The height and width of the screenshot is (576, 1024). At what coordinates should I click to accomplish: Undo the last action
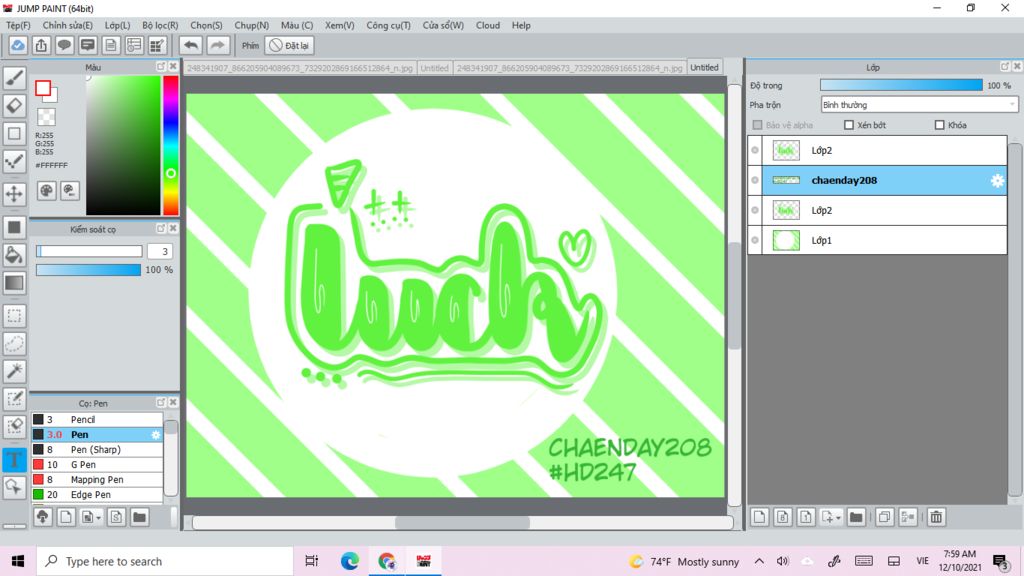pos(191,45)
